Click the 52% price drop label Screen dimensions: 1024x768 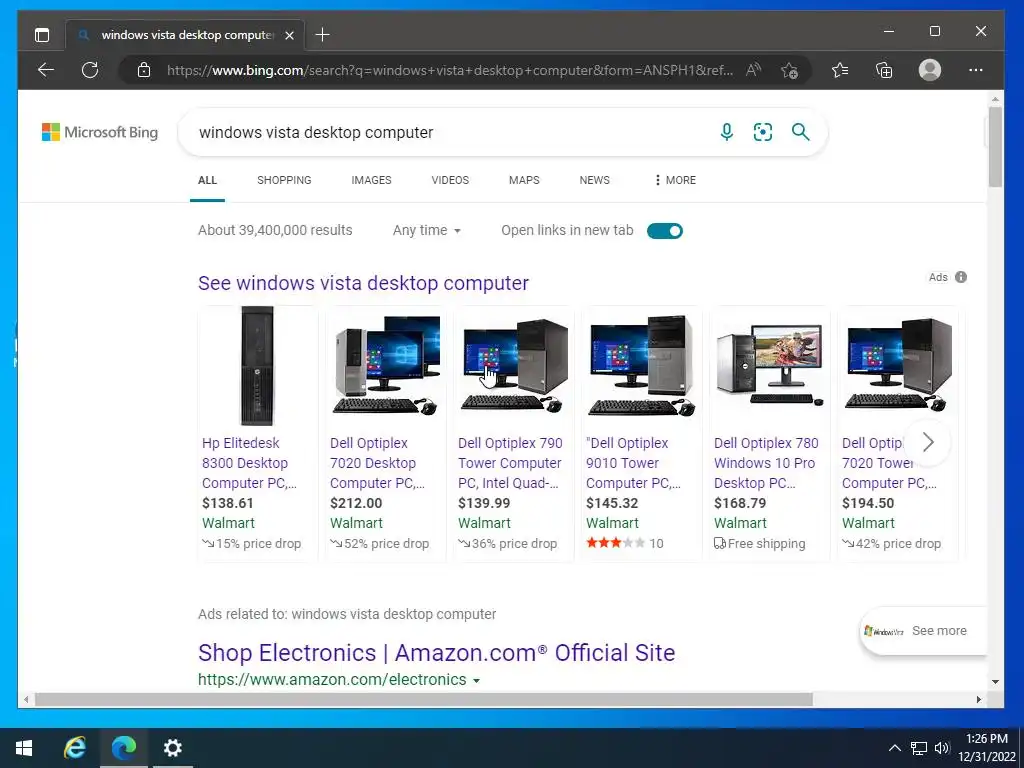coord(379,543)
